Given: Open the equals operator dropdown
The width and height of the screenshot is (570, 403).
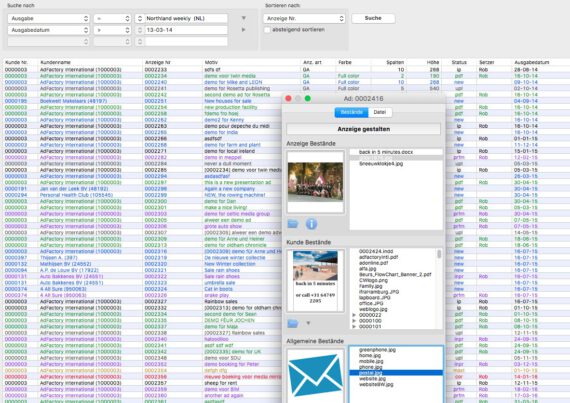Looking at the screenshot, I should [x=112, y=18].
